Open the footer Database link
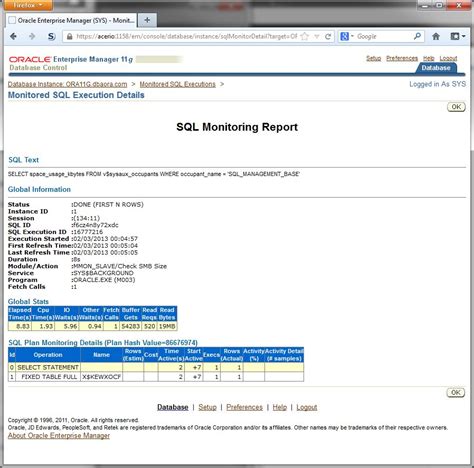The height and width of the screenshot is (468, 474). (173, 407)
